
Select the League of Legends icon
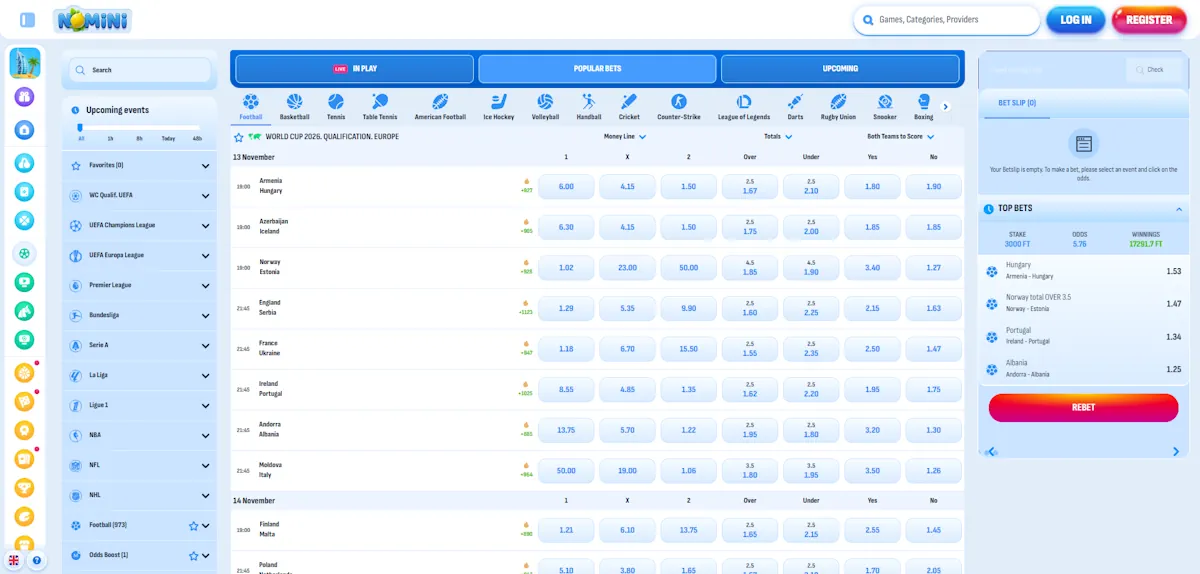(x=744, y=102)
